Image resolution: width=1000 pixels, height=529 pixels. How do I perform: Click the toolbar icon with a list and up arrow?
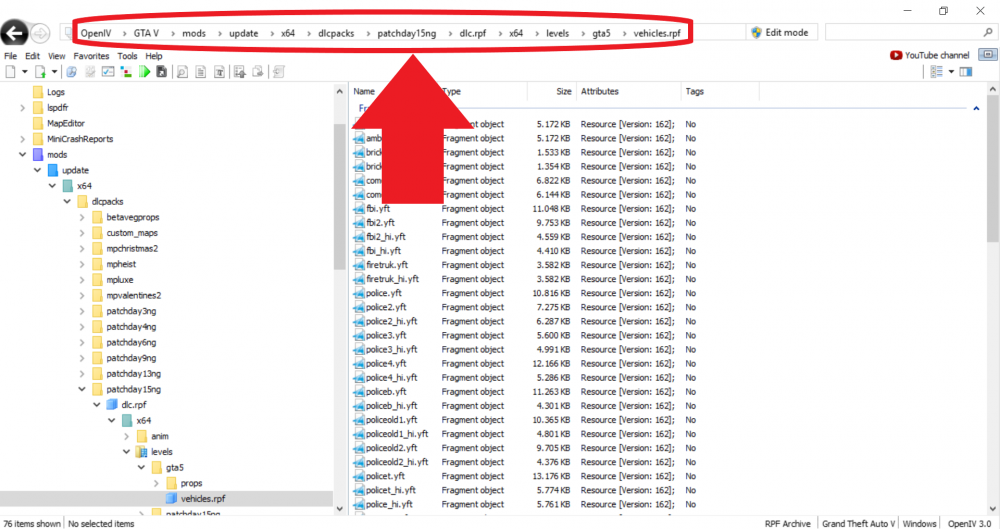tap(239, 72)
